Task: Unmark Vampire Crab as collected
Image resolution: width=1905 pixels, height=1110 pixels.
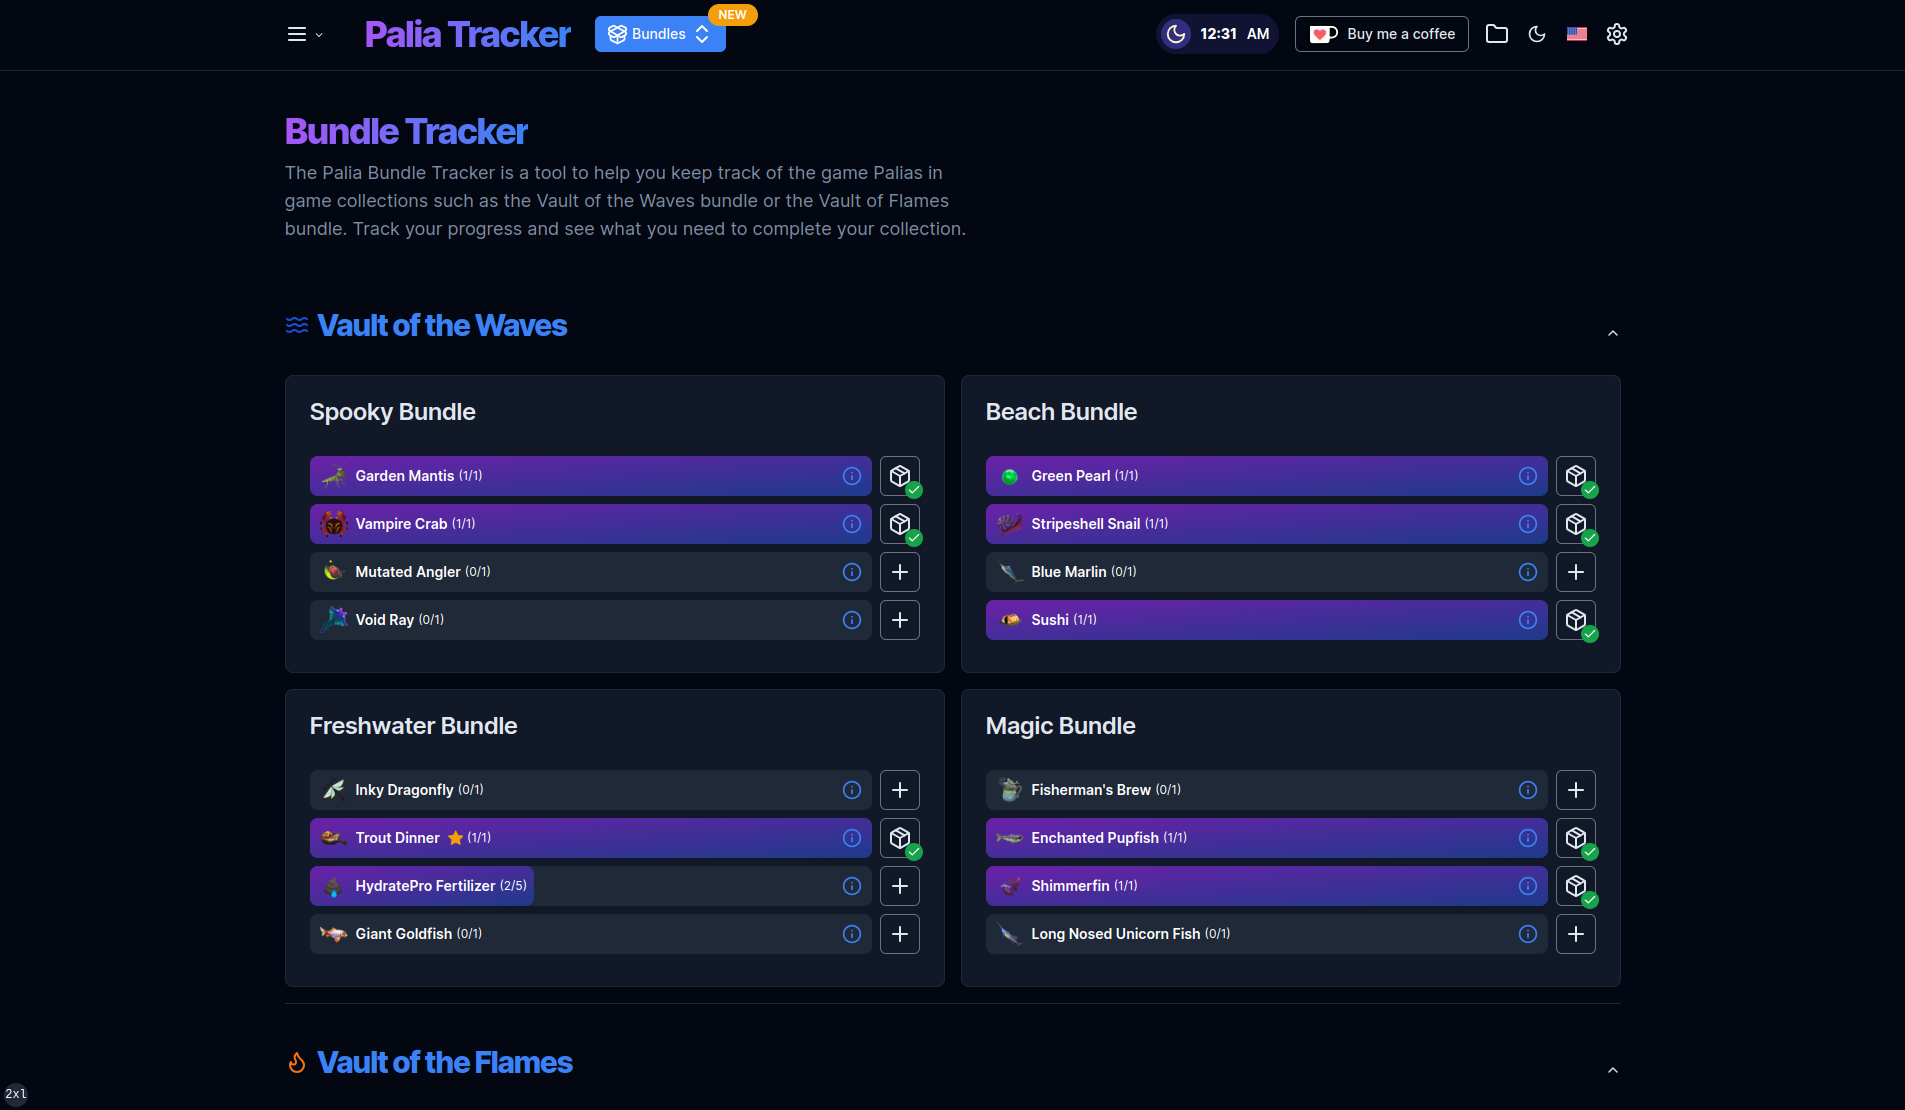Action: (x=899, y=523)
